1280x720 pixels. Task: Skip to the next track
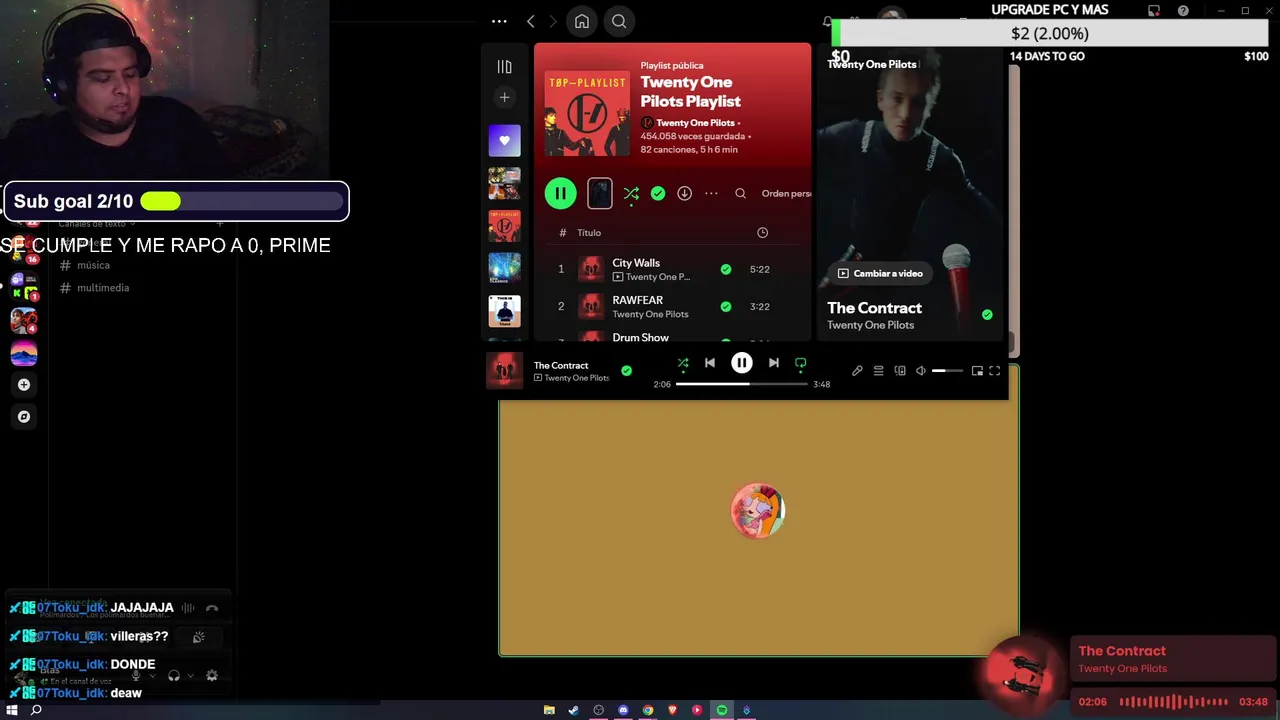(x=773, y=363)
